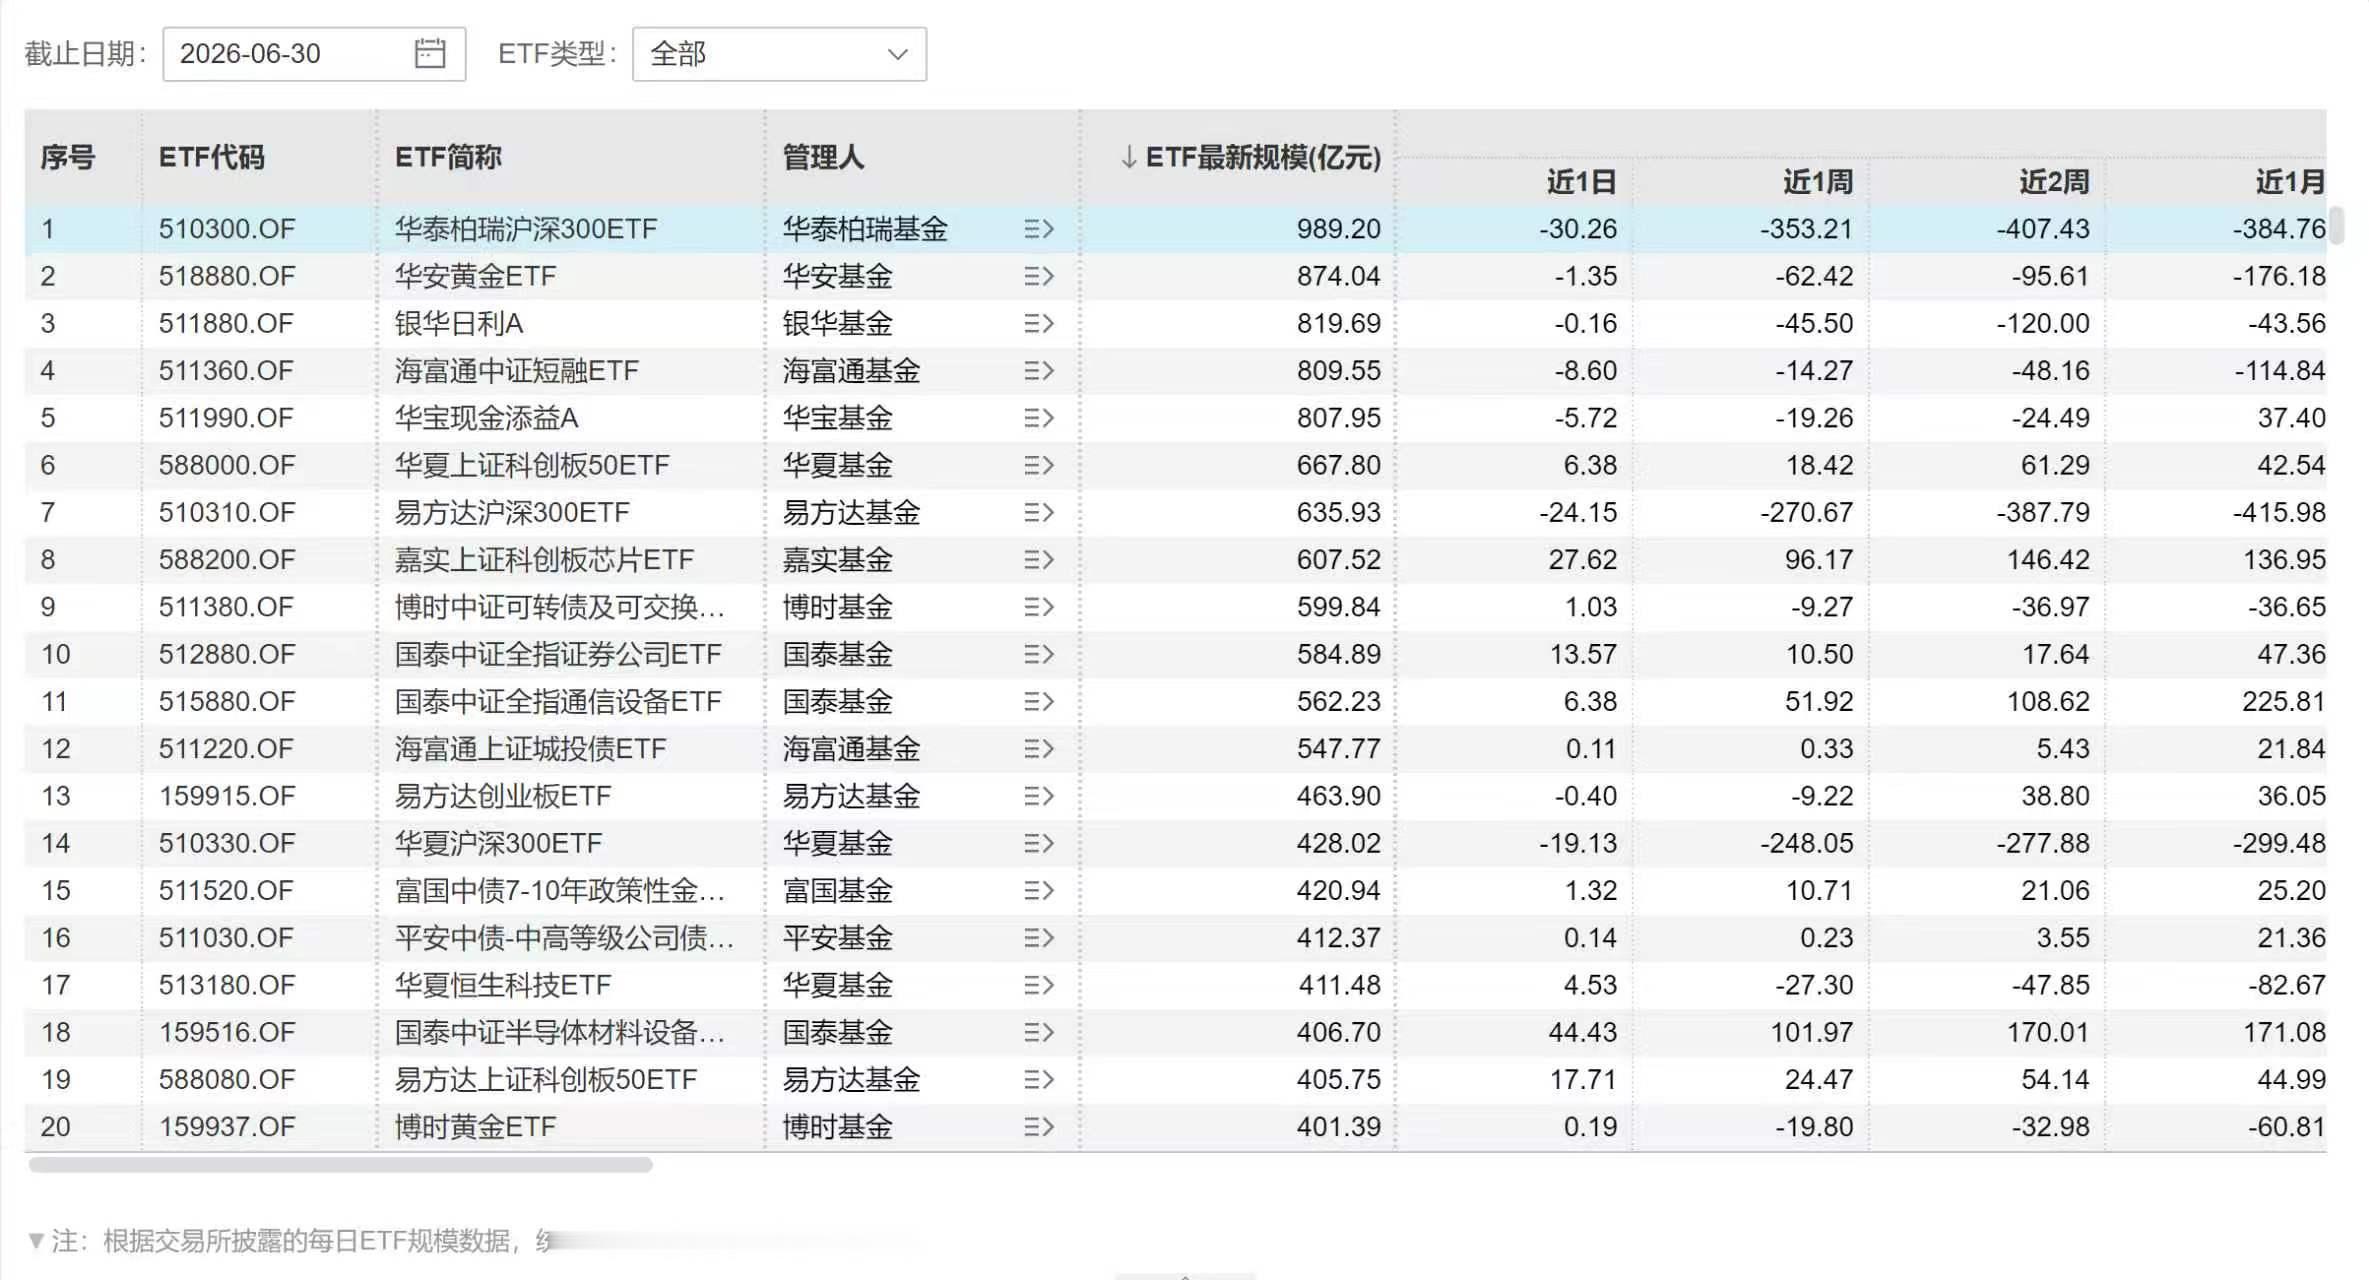Open manager detail icon for 银华基金
The height and width of the screenshot is (1280, 2369).
[x=1039, y=323]
